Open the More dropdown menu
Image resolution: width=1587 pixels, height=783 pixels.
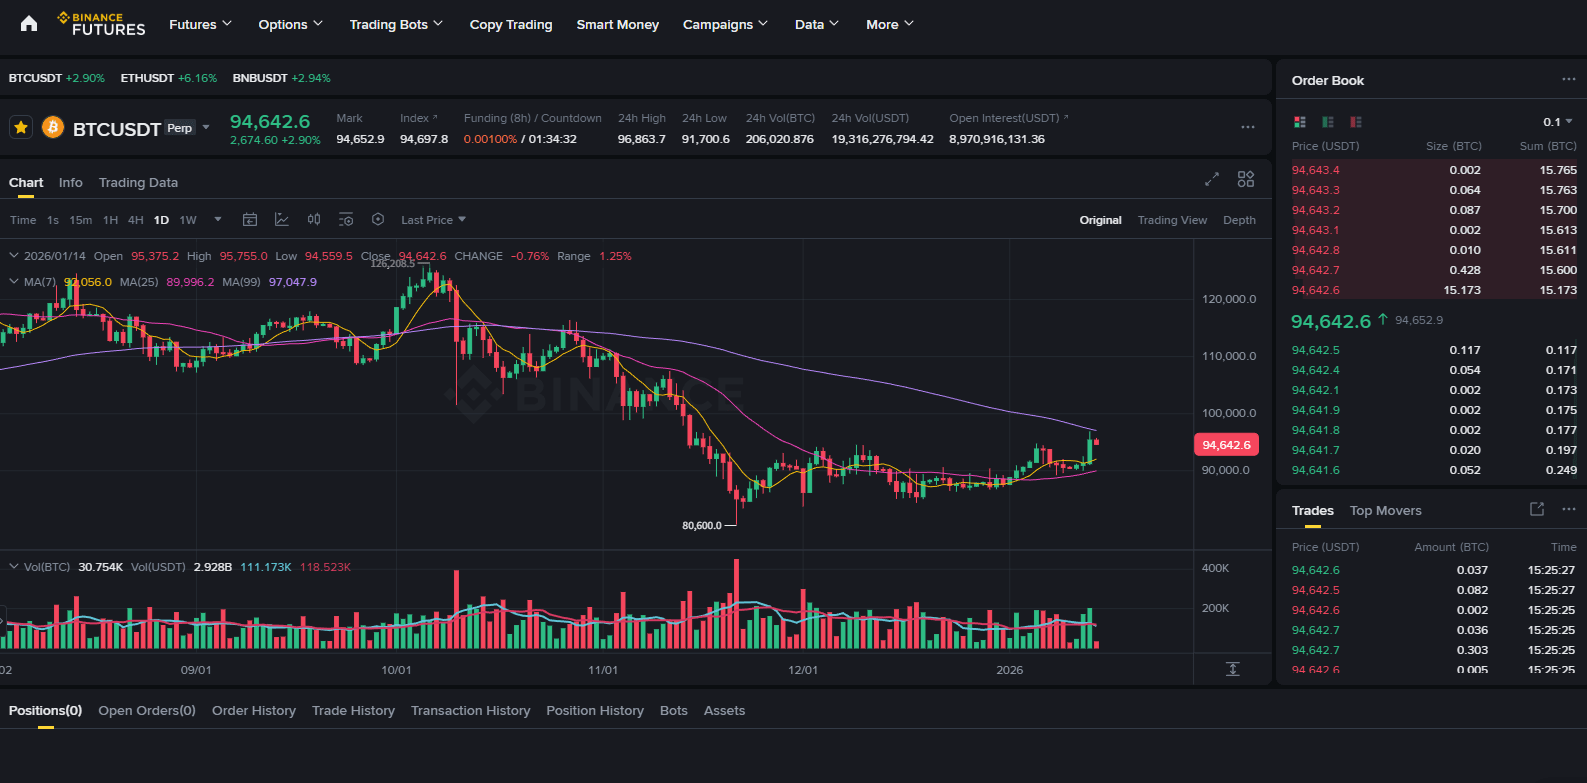(x=890, y=24)
